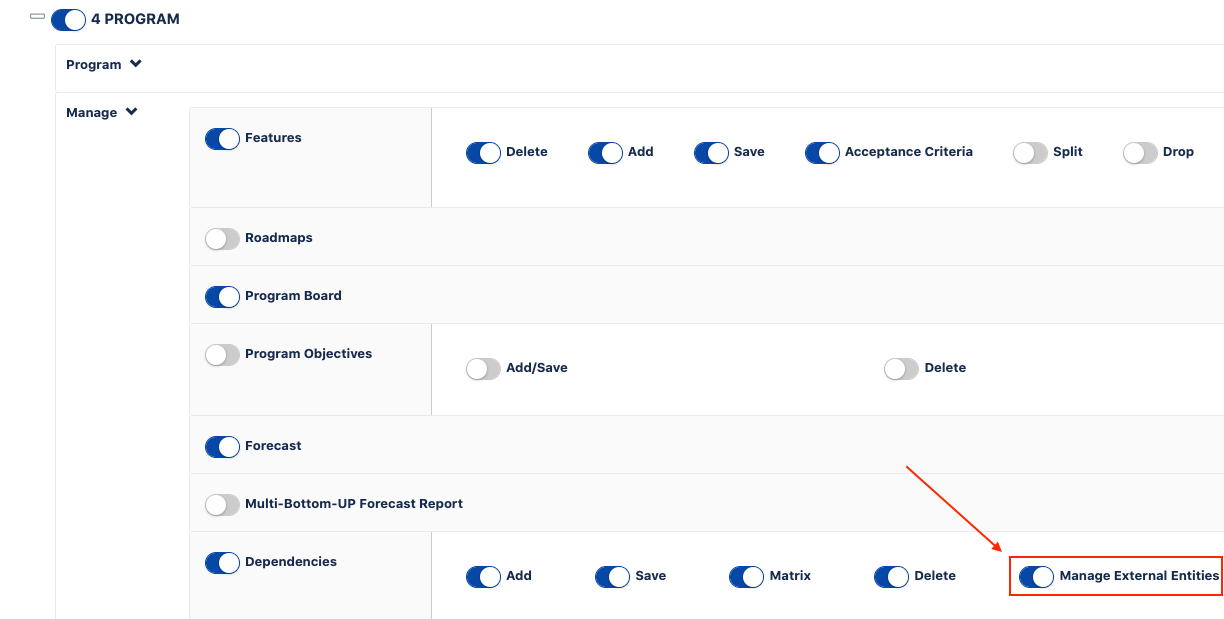The width and height of the screenshot is (1224, 619).
Task: Turn off Acceptance Criteria toggle
Action: coord(822,152)
